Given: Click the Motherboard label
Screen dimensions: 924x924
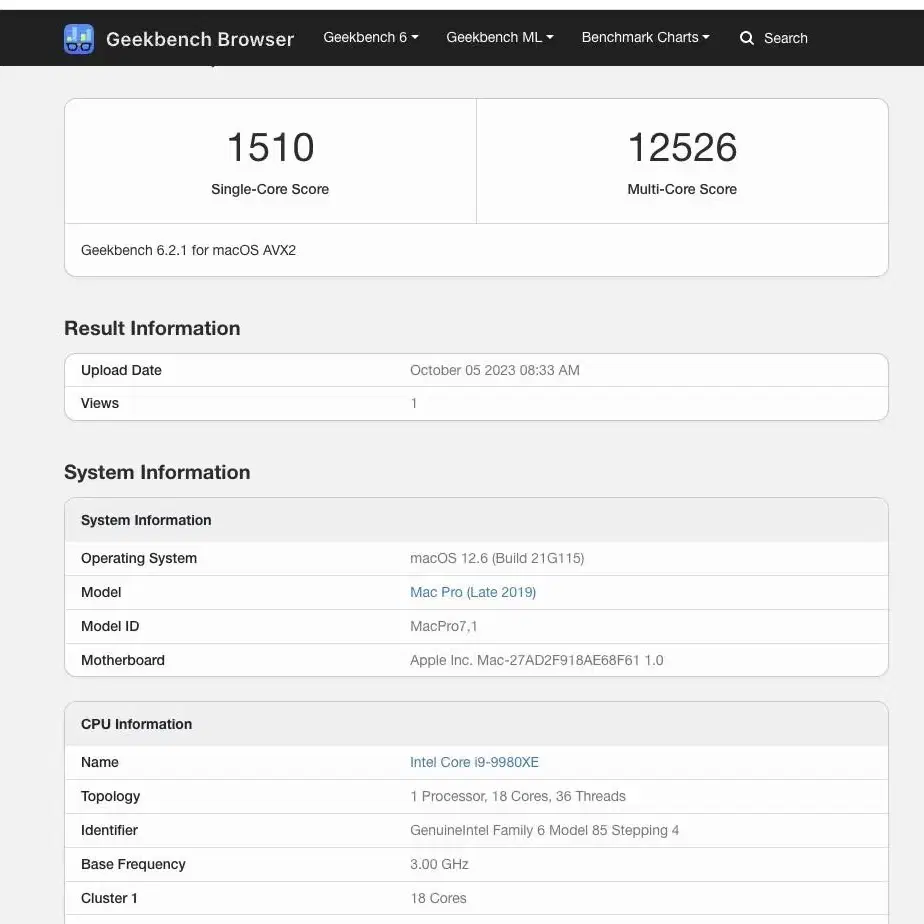Looking at the screenshot, I should click(123, 660).
